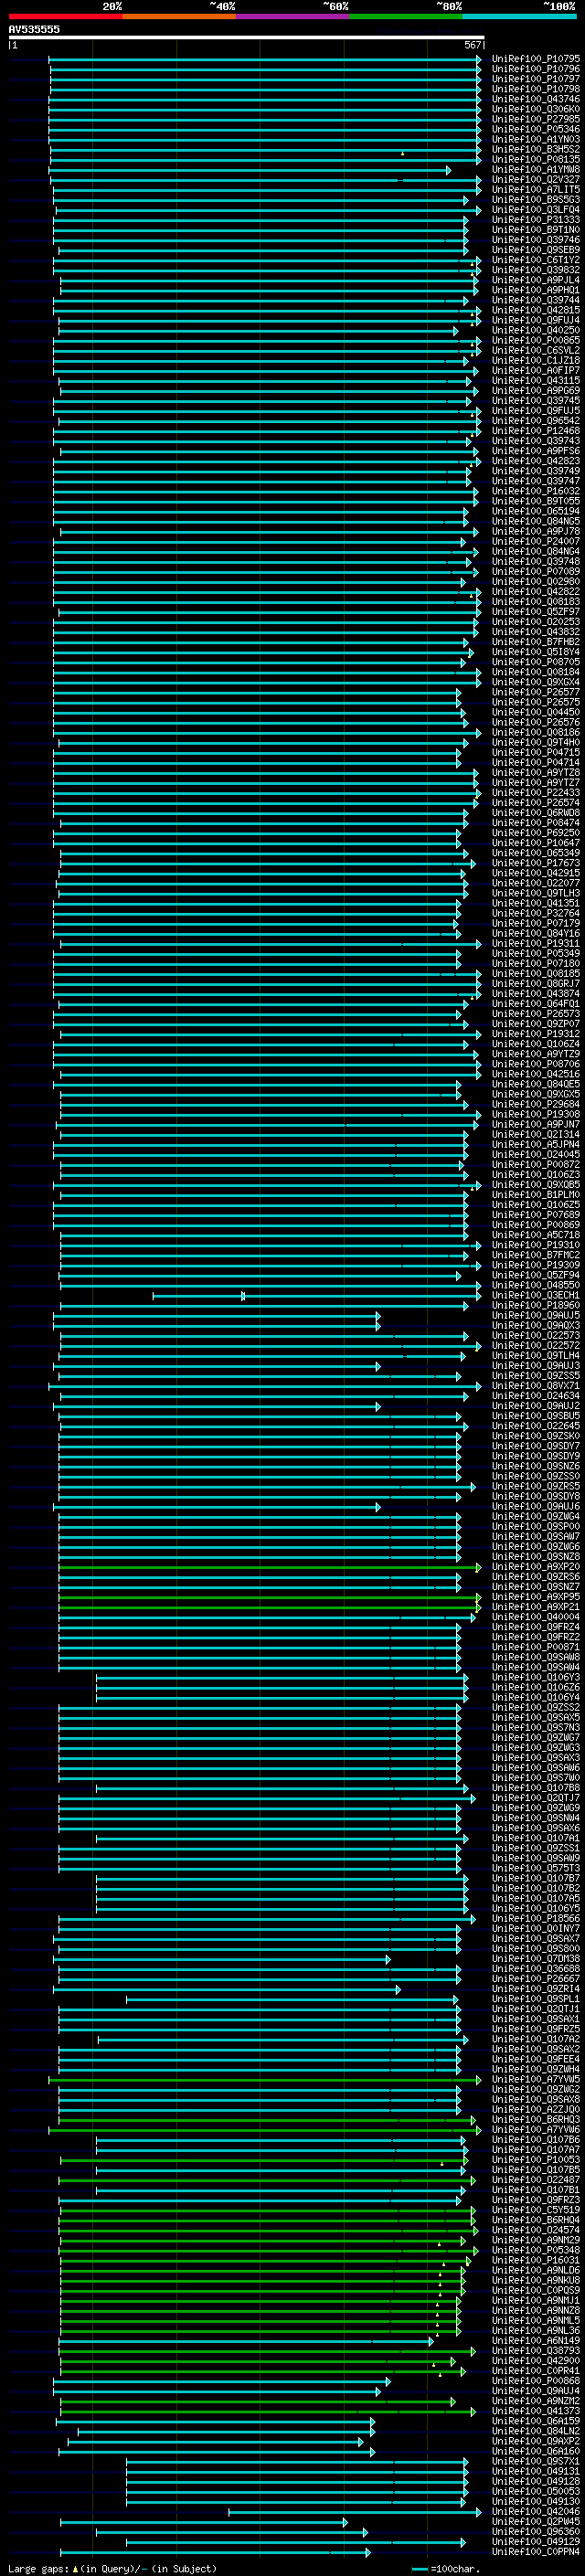Click the alignment bar of UniRef100_Q3ECH1
585x2576 pixels.
click(x=316, y=1296)
